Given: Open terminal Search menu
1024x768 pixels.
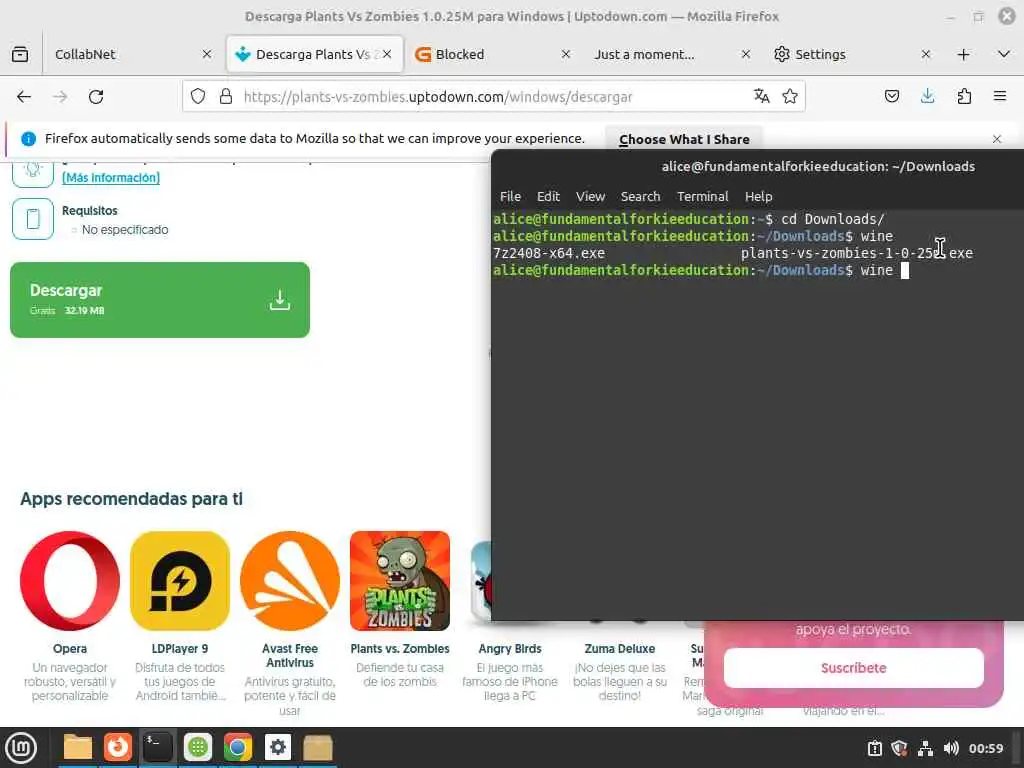Looking at the screenshot, I should tap(640, 197).
